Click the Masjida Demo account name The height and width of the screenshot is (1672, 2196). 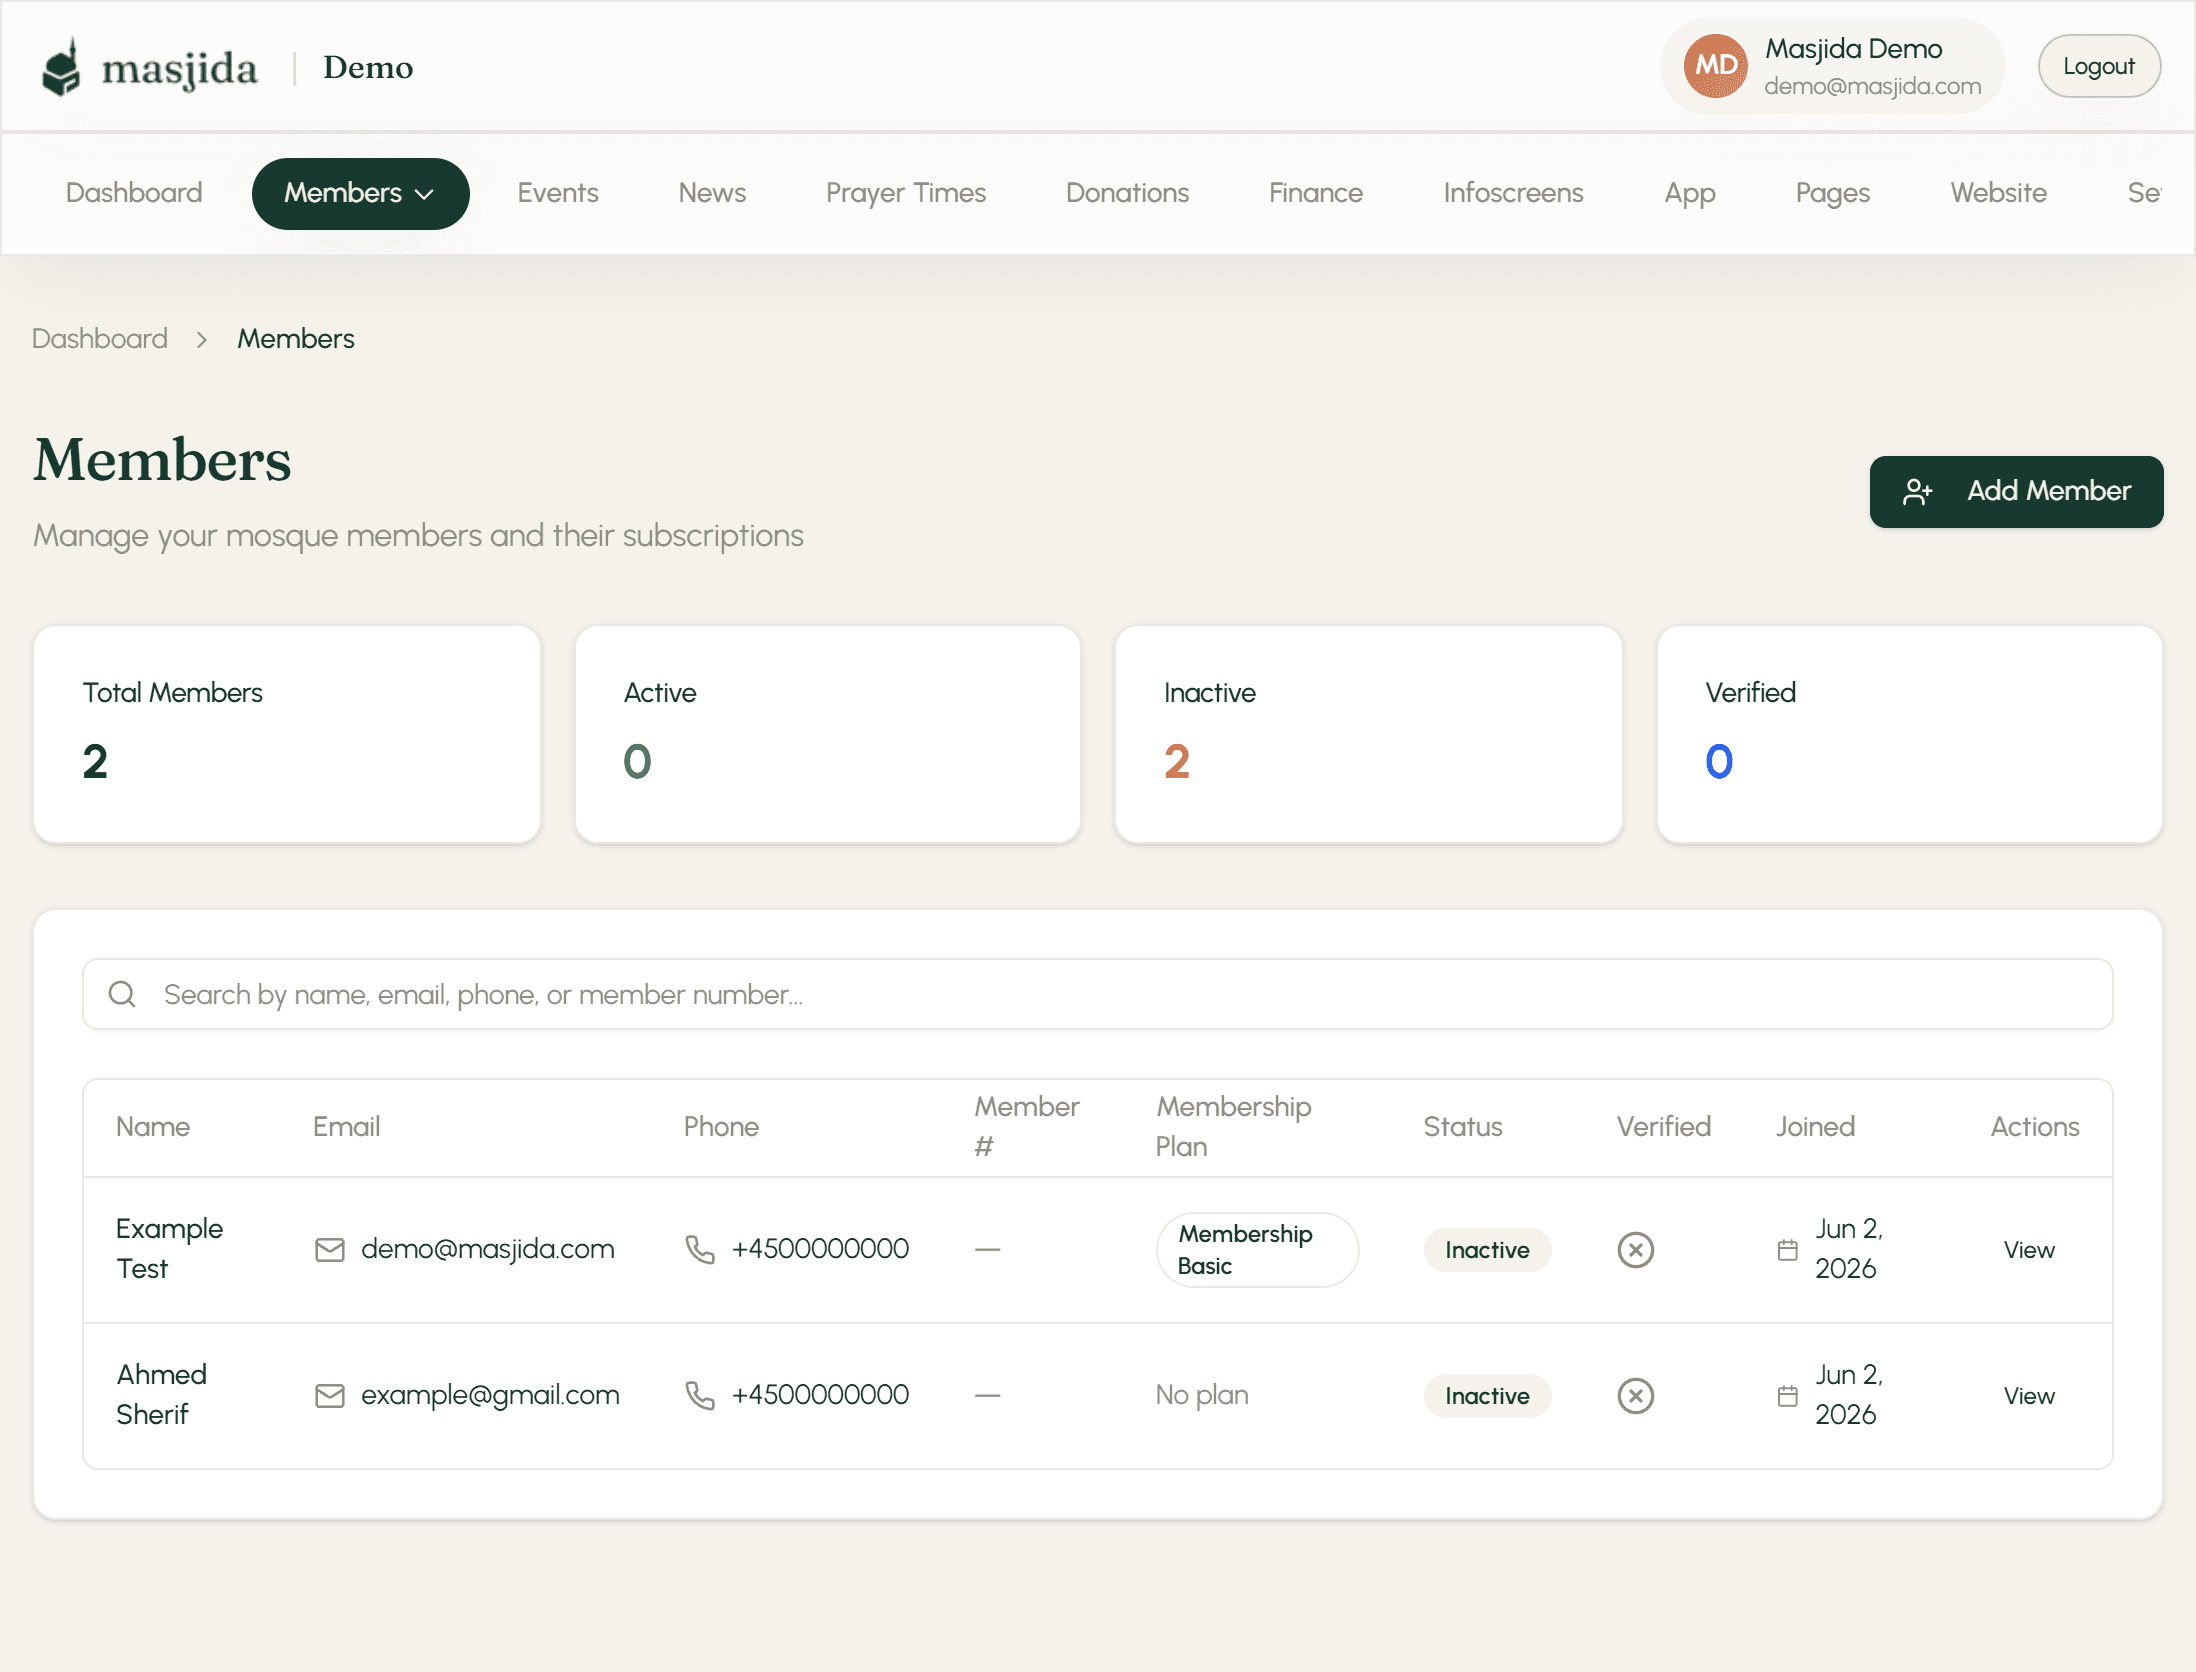pyautogui.click(x=1853, y=49)
